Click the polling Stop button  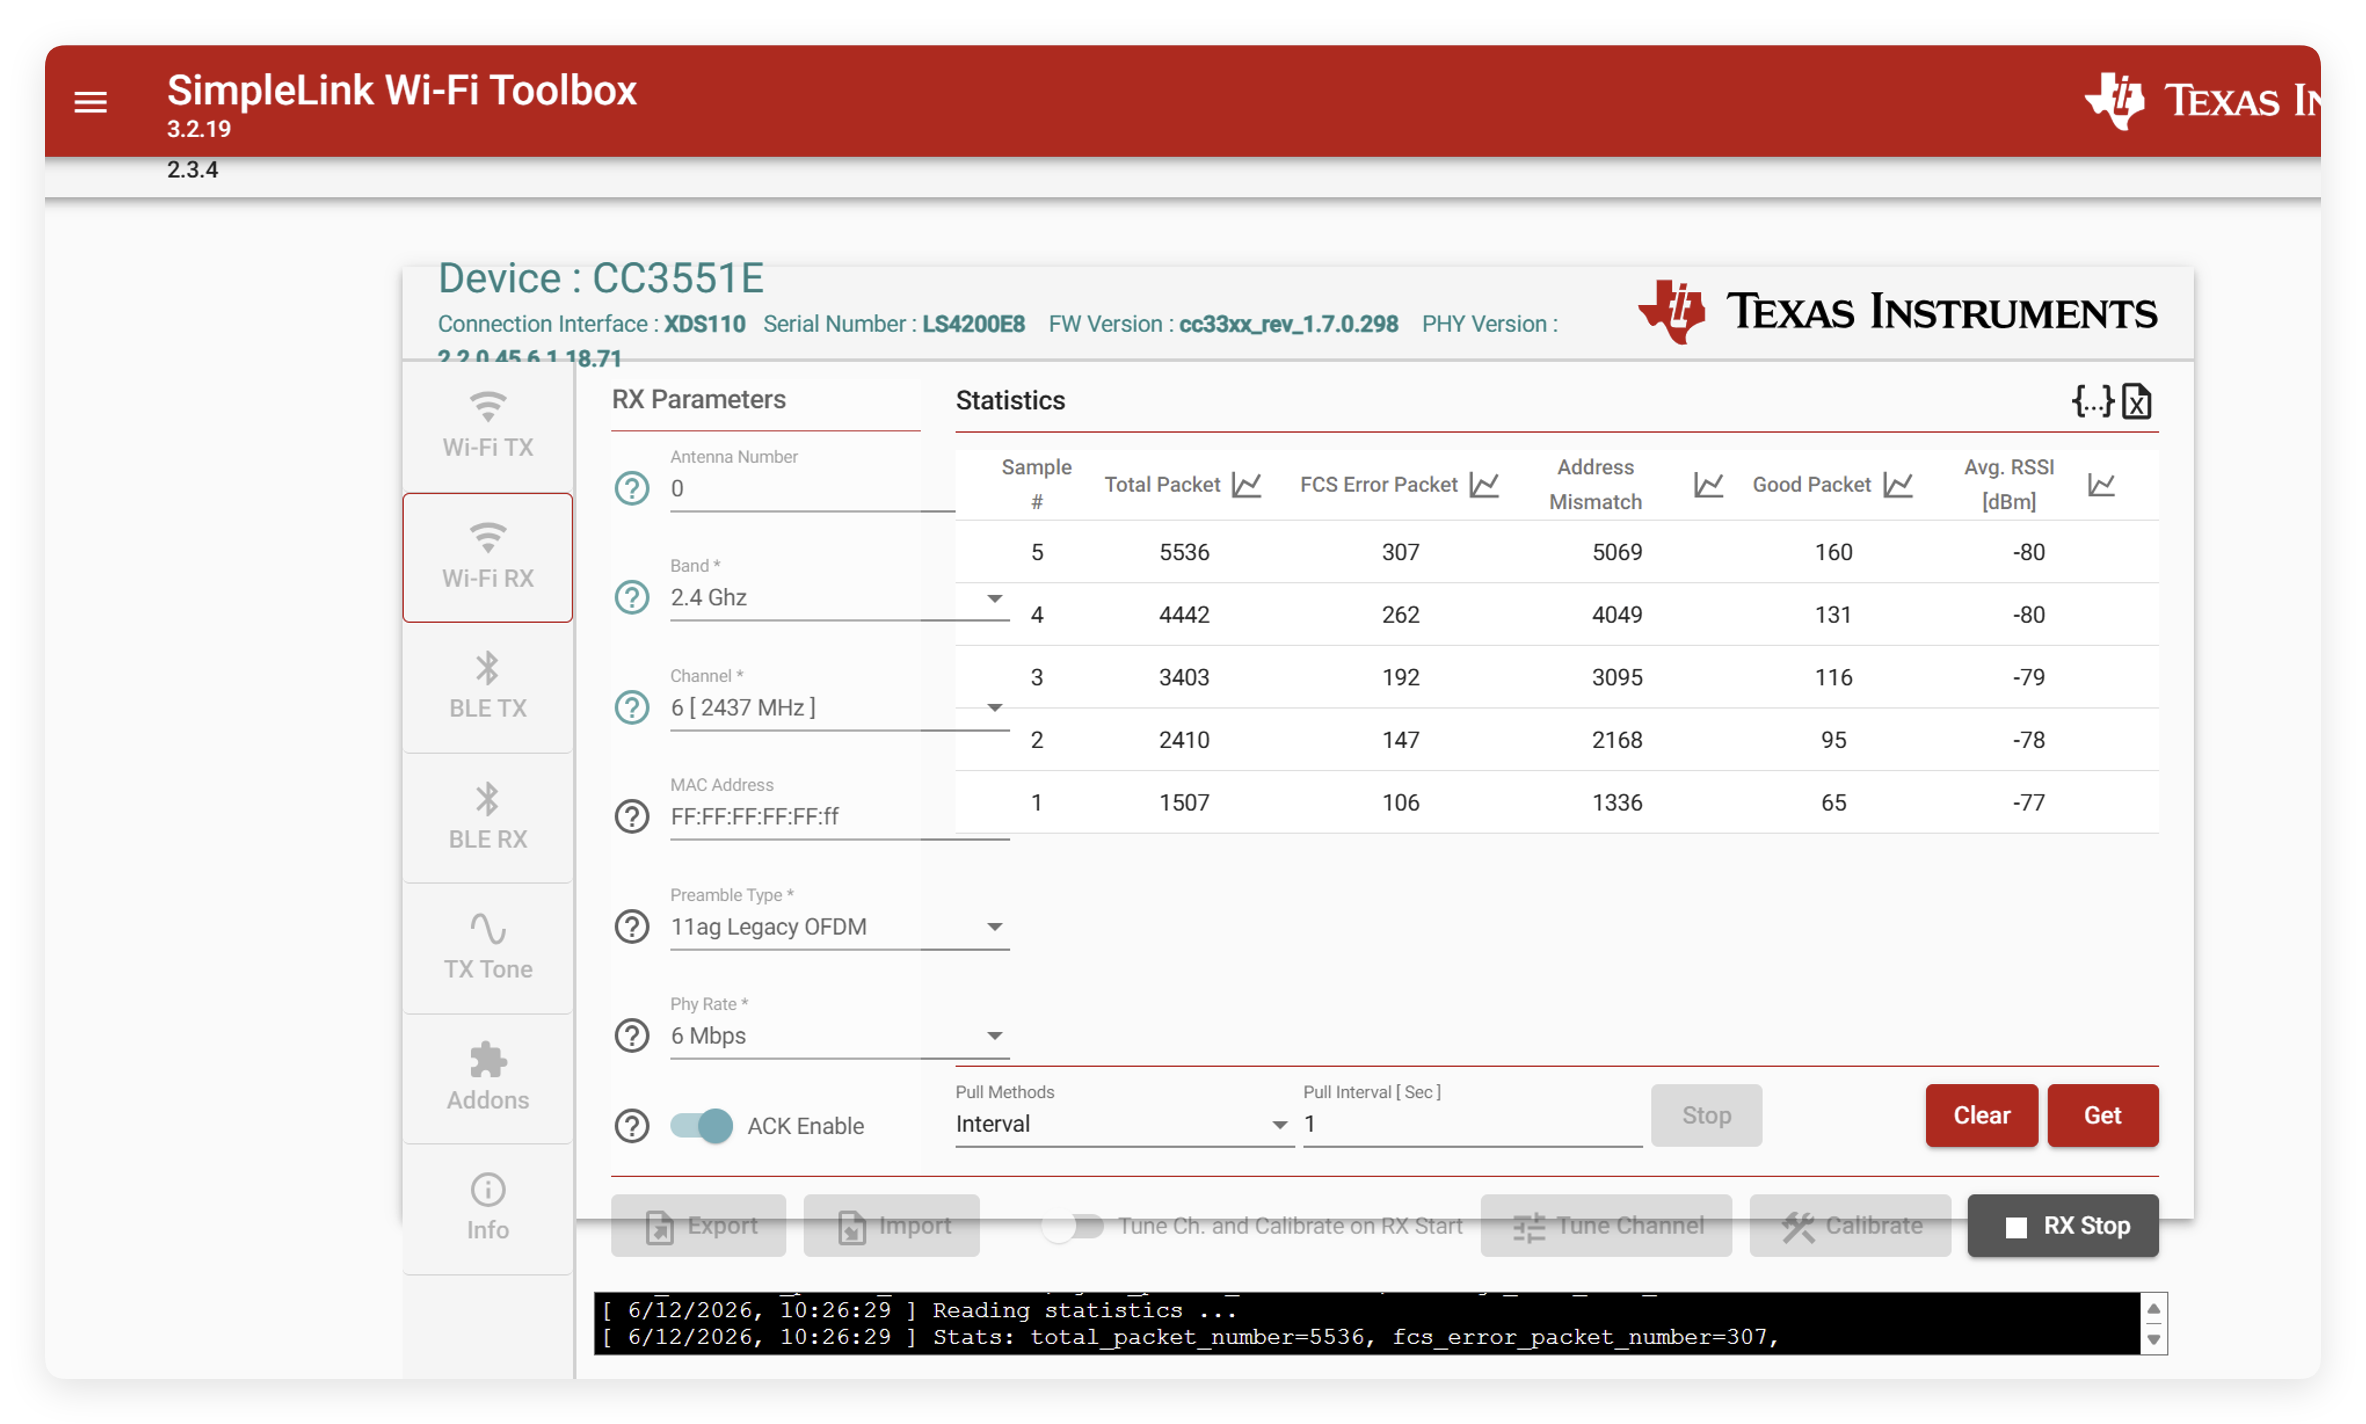(1706, 1115)
